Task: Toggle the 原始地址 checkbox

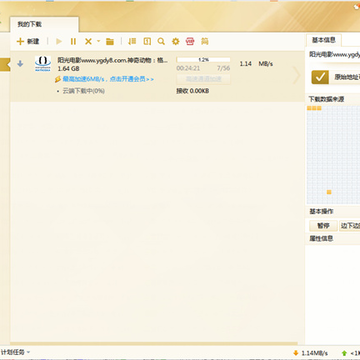Action: point(320,77)
